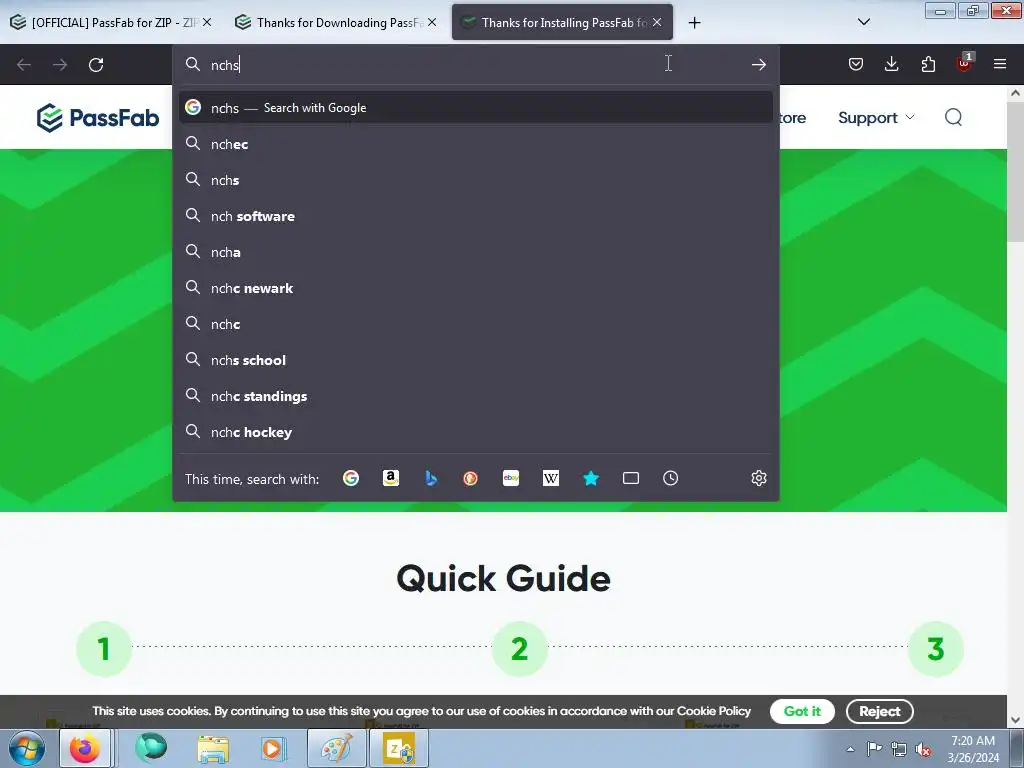This screenshot has width=1024, height=768.
Task: Close the Thanks for Downloading tab
Action: [x=432, y=22]
